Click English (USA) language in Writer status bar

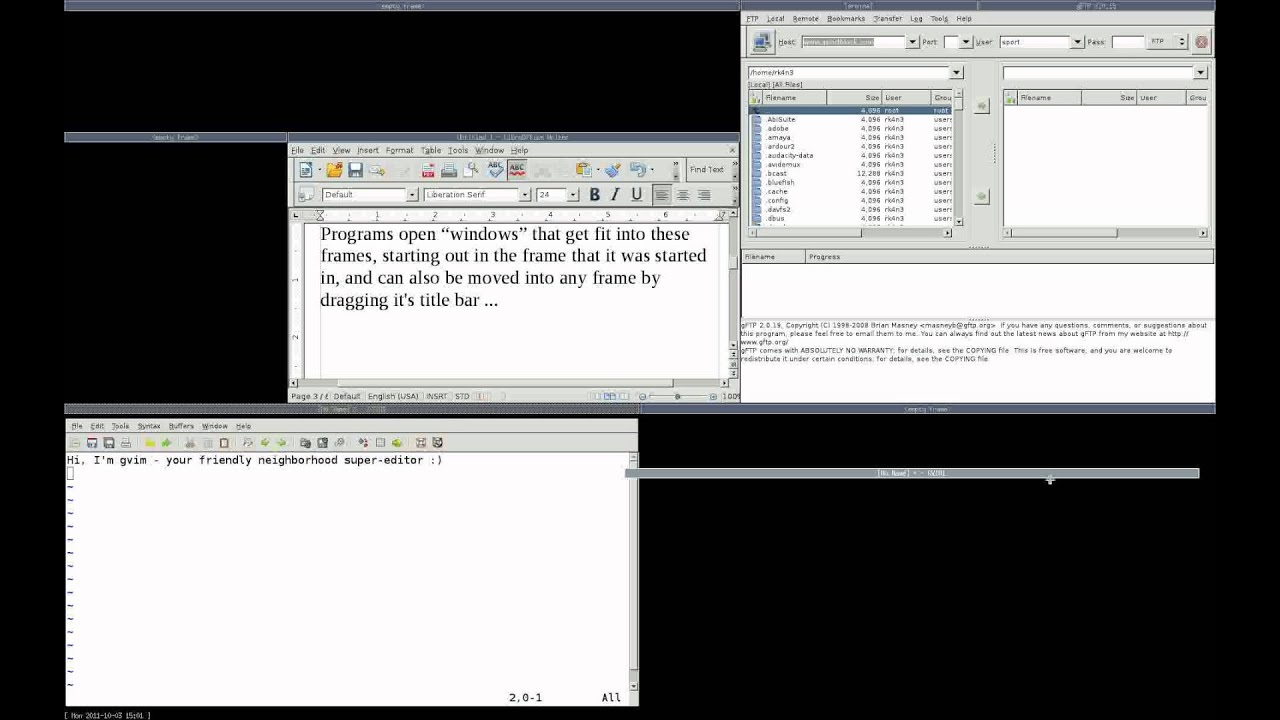tap(393, 396)
